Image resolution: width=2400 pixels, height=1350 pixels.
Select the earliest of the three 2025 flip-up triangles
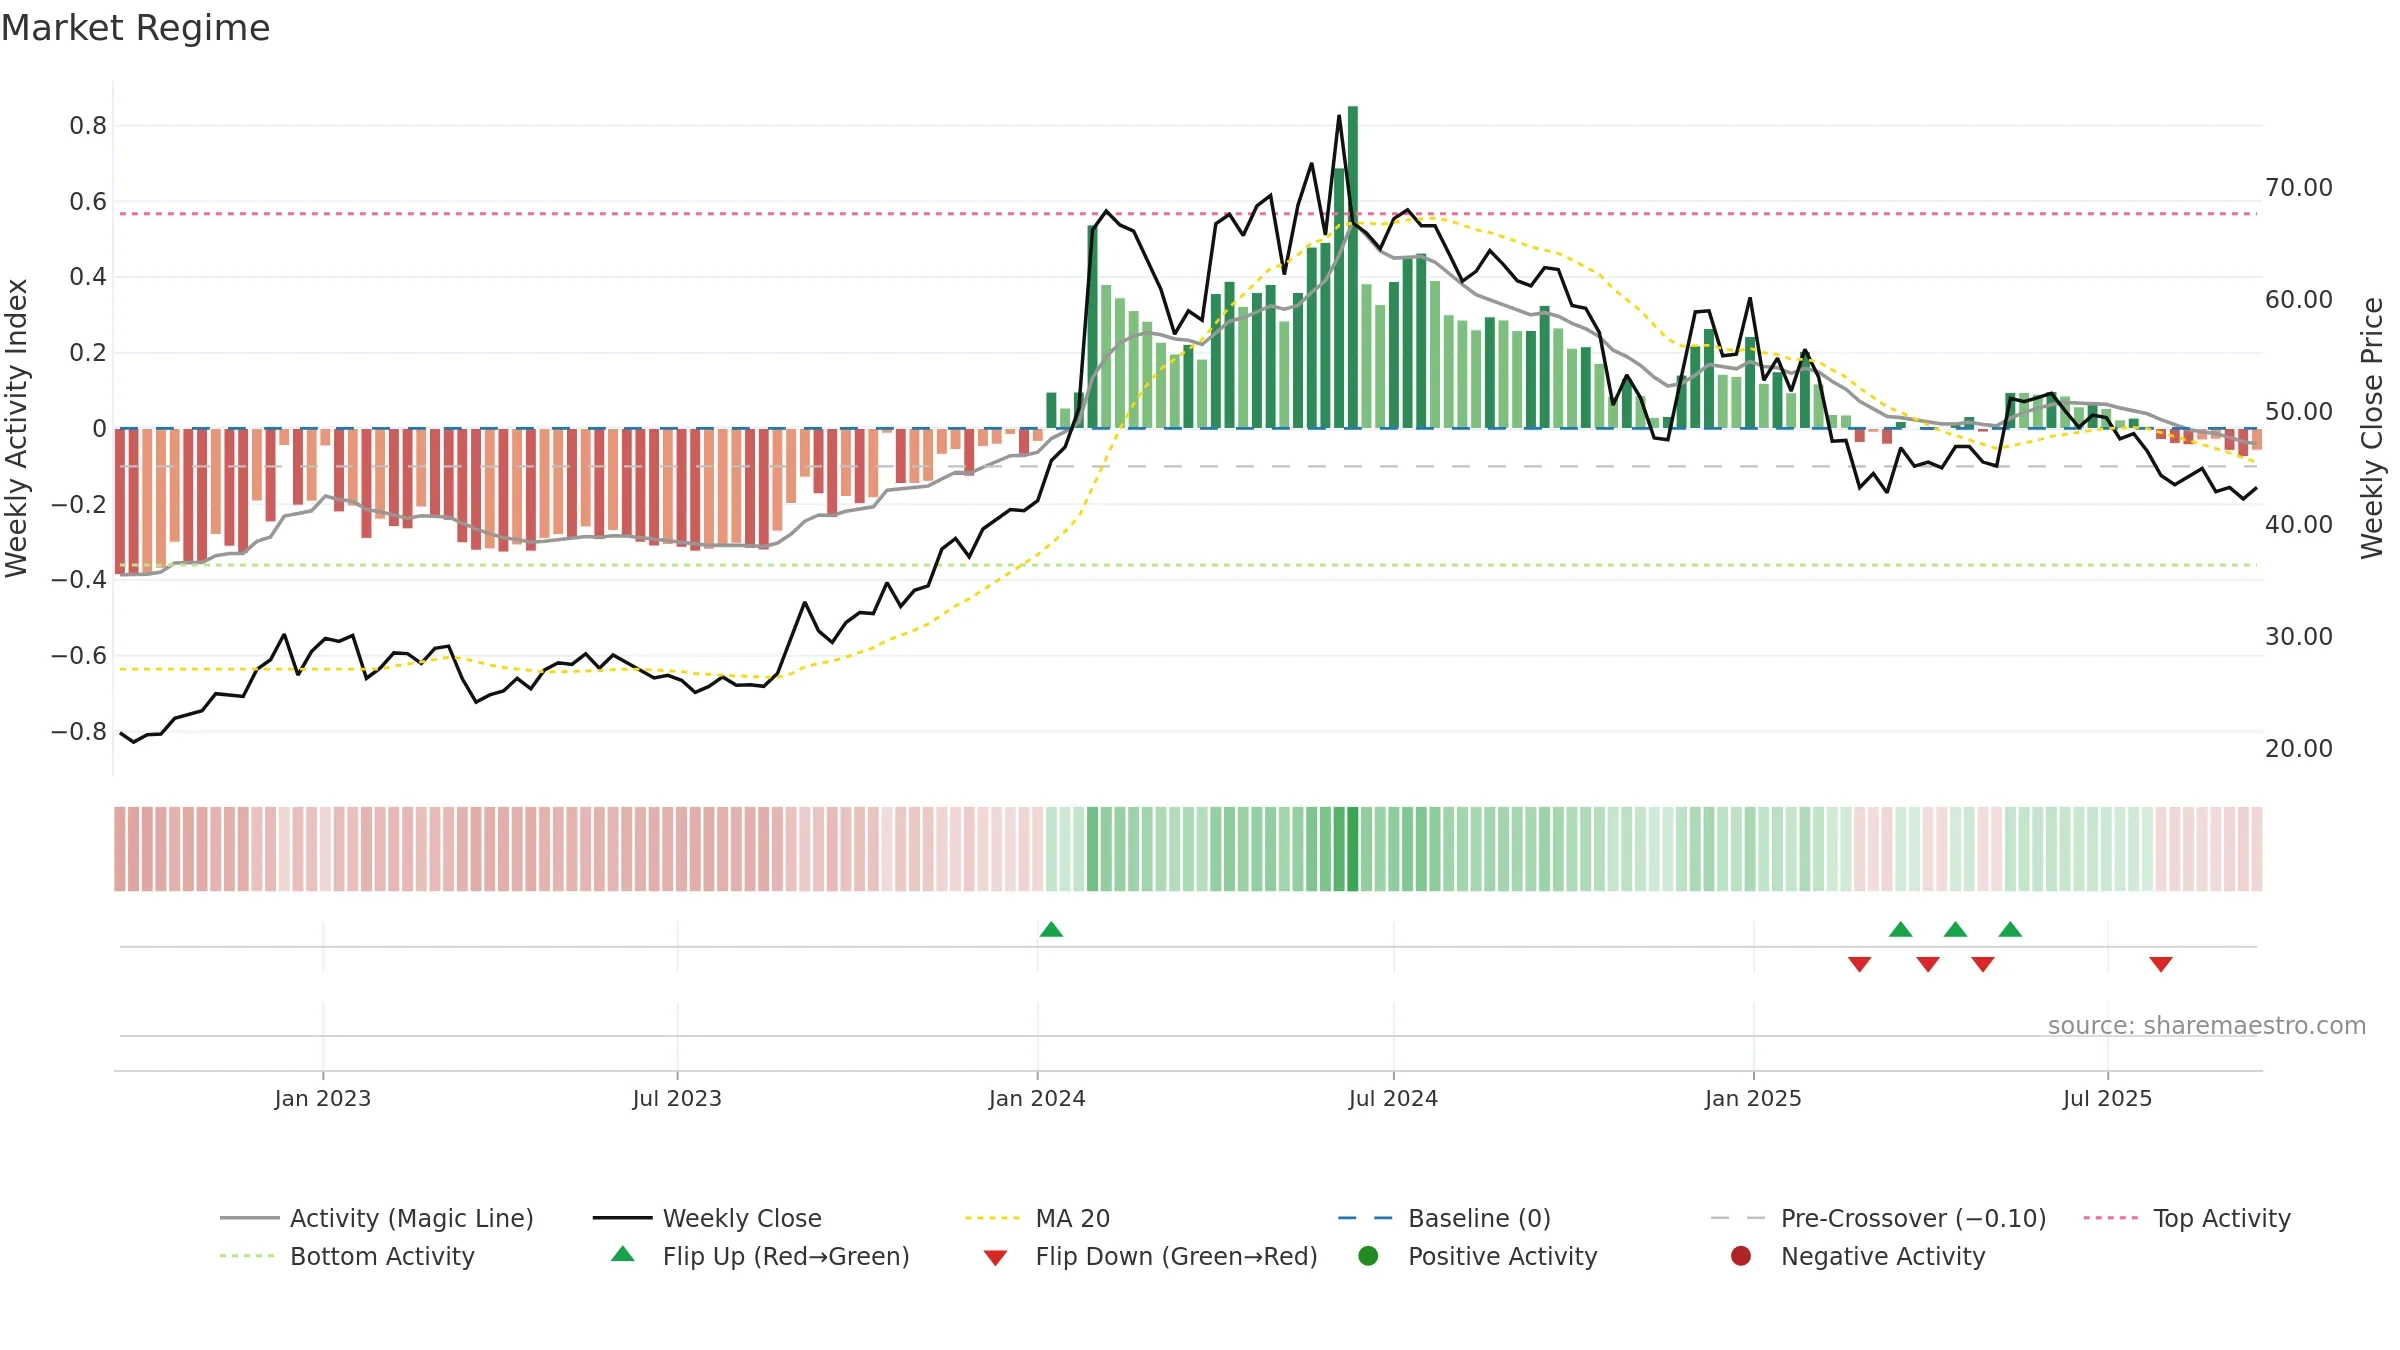point(1901,929)
